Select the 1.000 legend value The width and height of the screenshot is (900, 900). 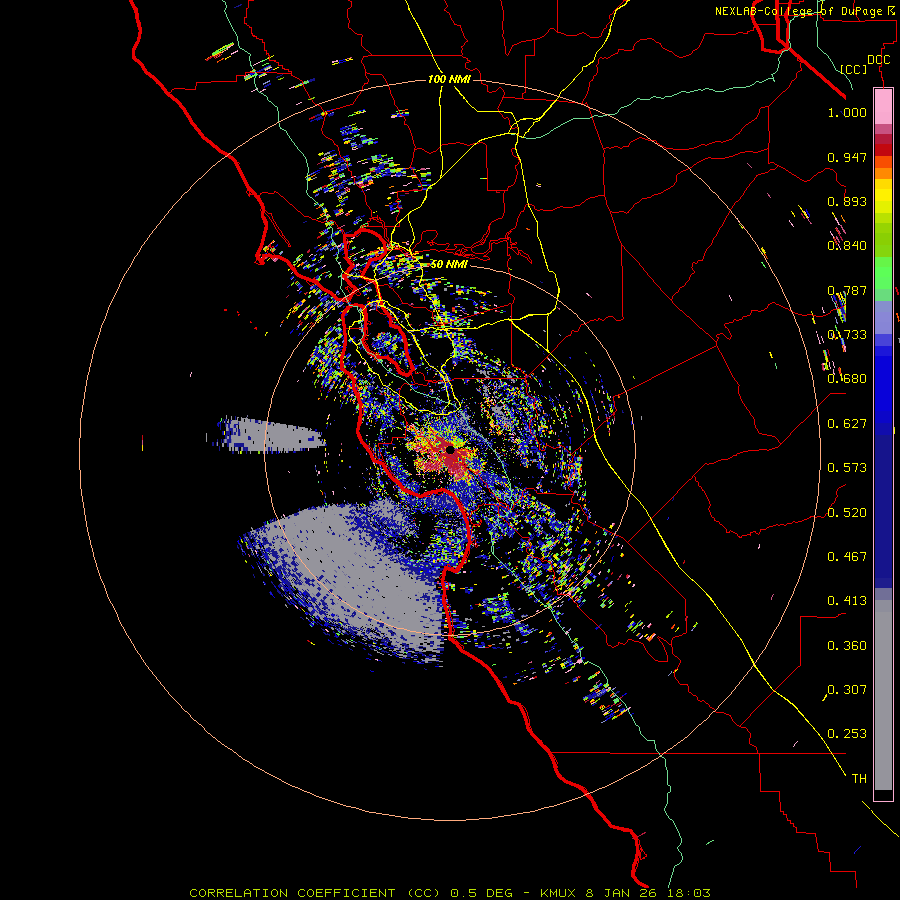[x=847, y=113]
